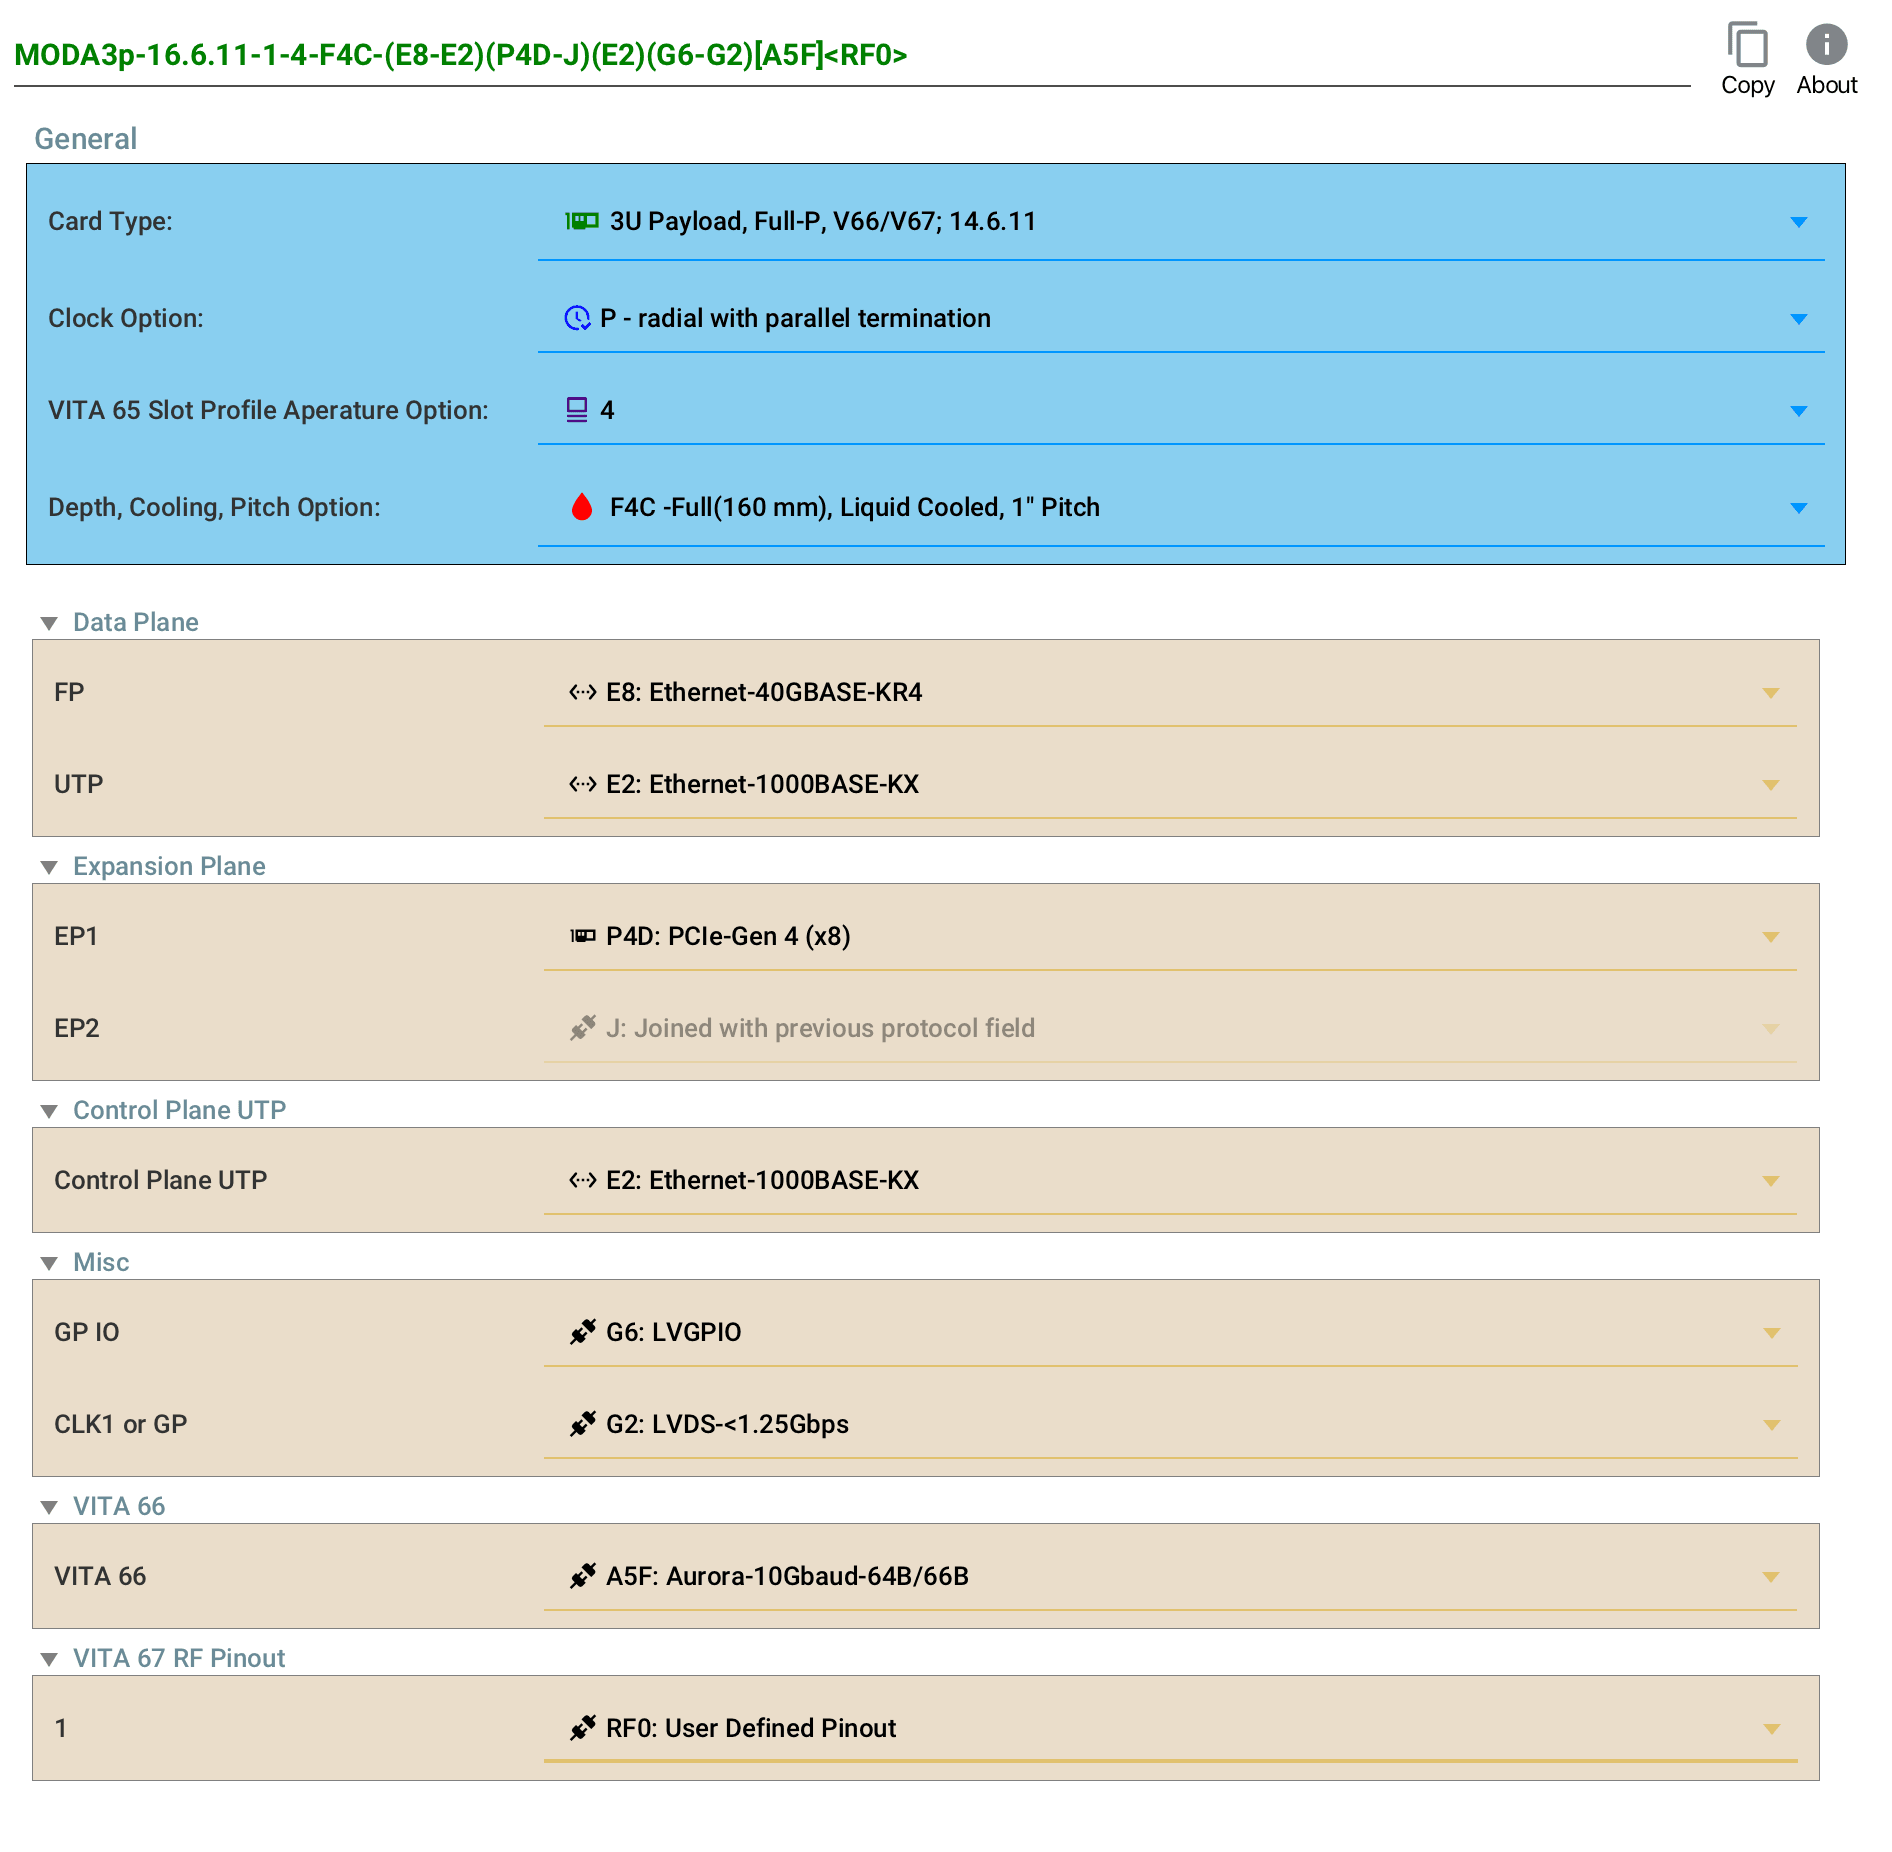1892x1852 pixels.
Task: Click the slot profile aperture icon
Action: (577, 410)
